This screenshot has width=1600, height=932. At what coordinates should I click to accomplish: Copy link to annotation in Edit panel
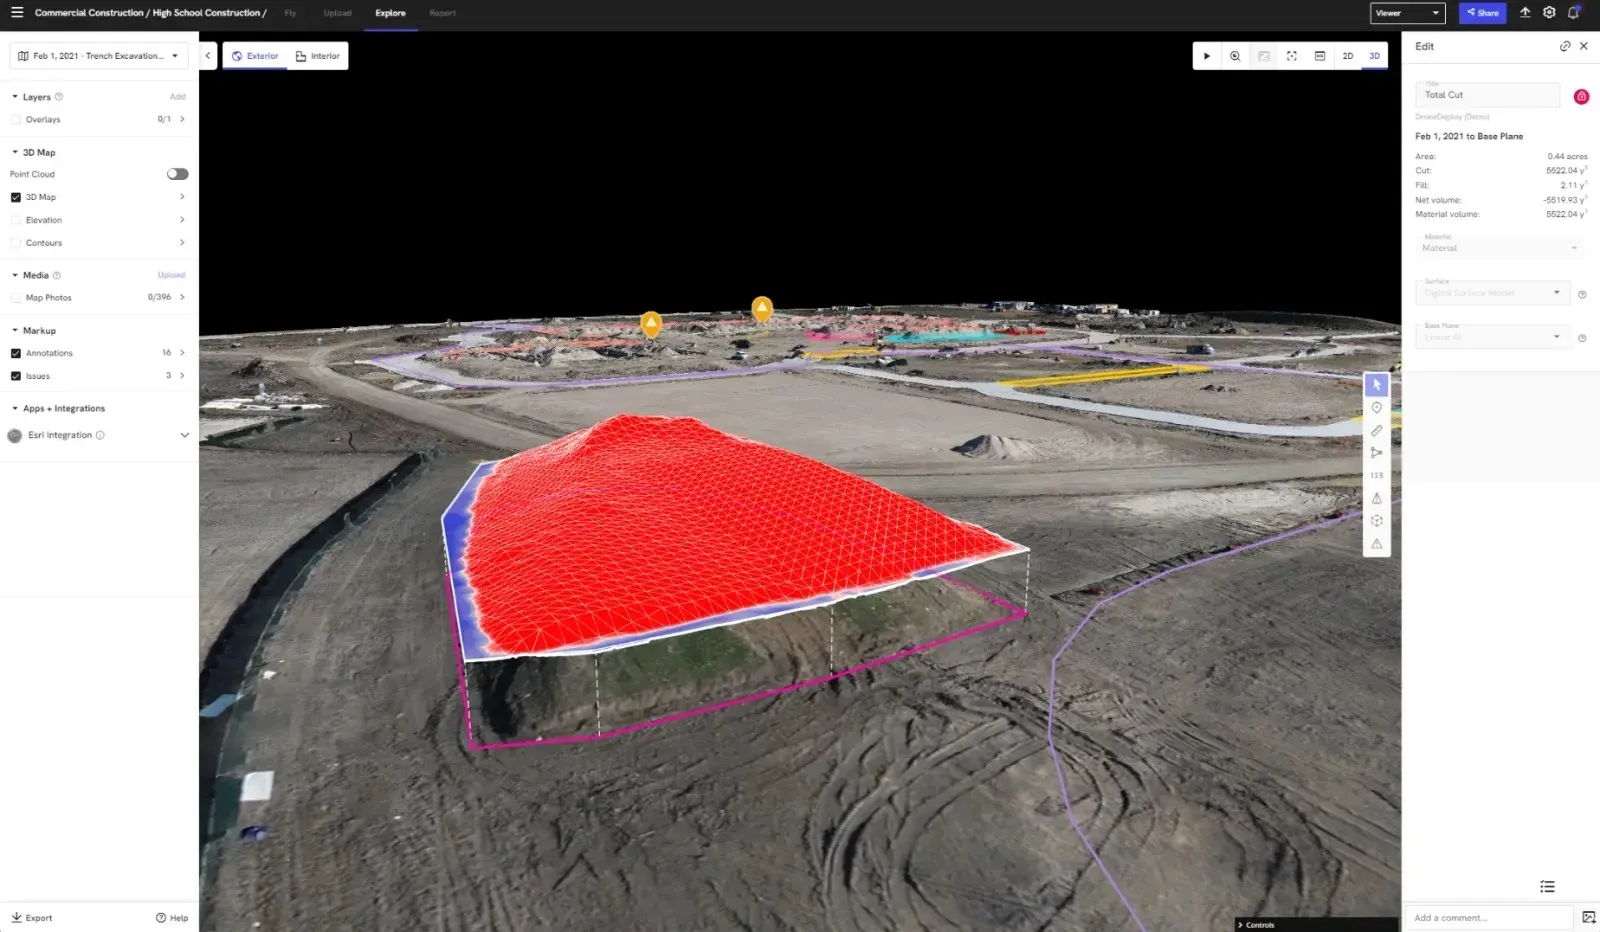tap(1565, 46)
